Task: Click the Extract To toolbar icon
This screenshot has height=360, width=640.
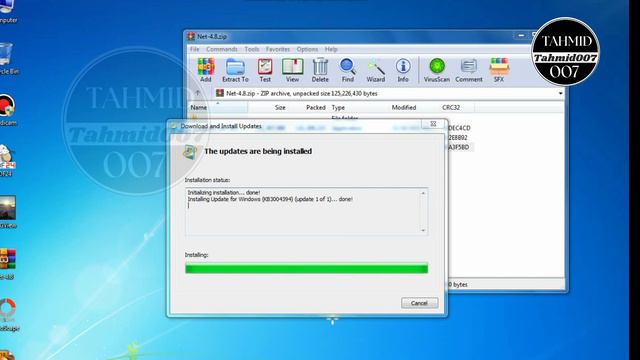Action: (x=235, y=70)
